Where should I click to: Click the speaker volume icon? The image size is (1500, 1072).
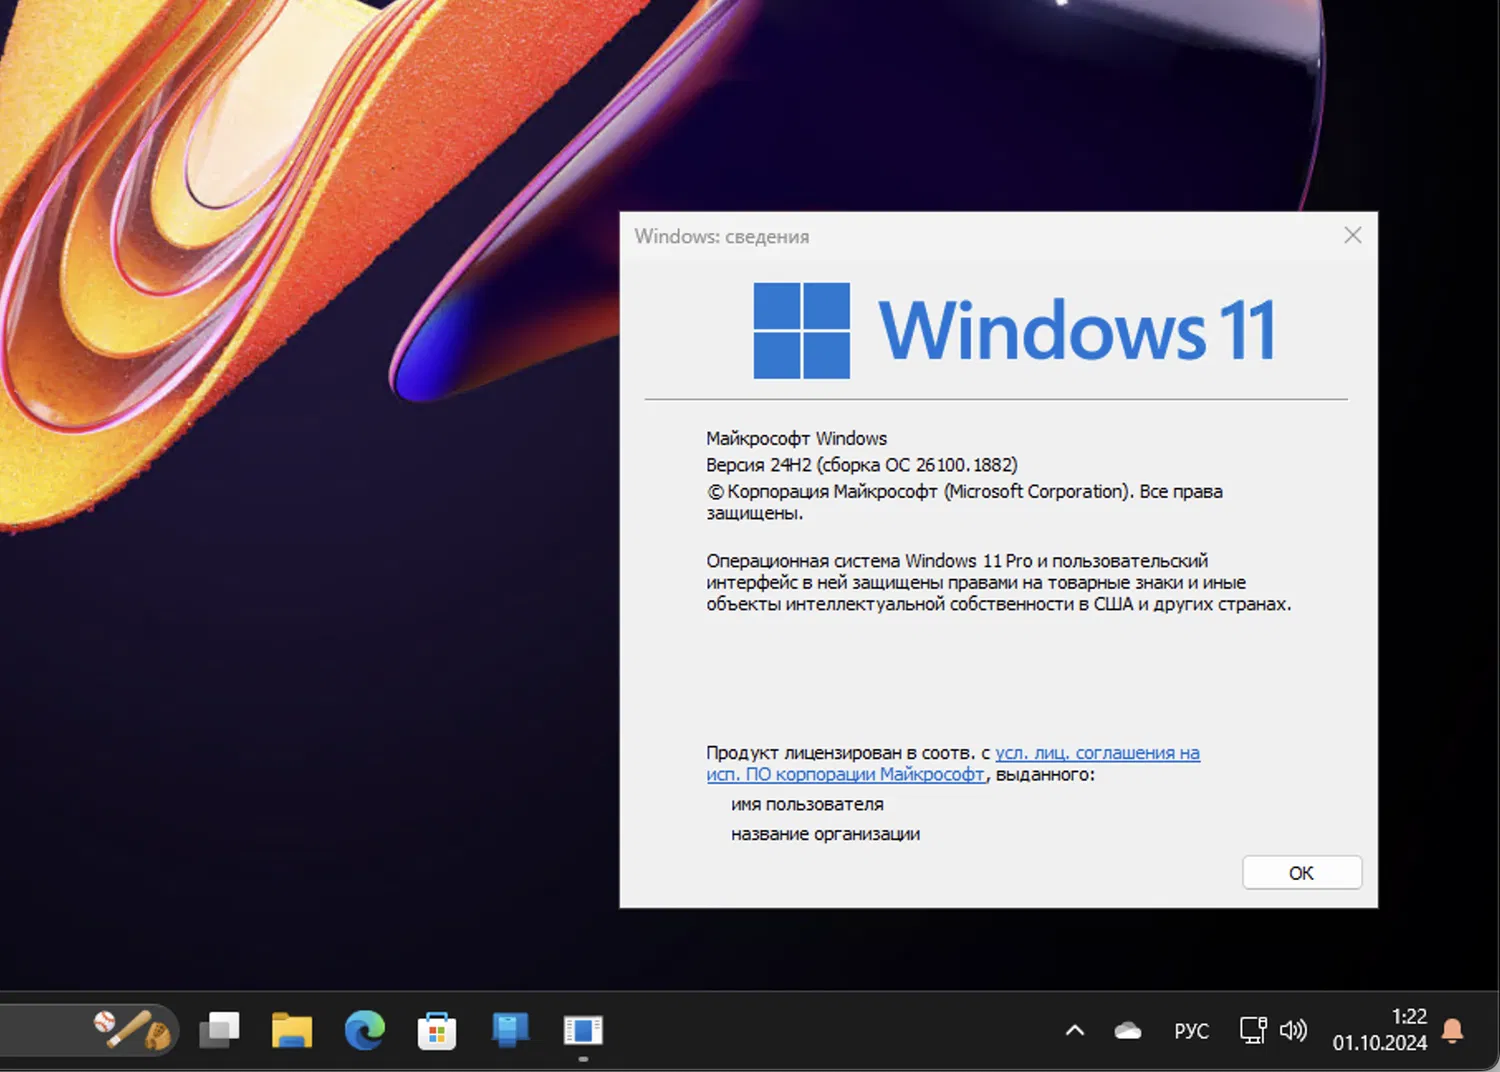[x=1294, y=1029]
